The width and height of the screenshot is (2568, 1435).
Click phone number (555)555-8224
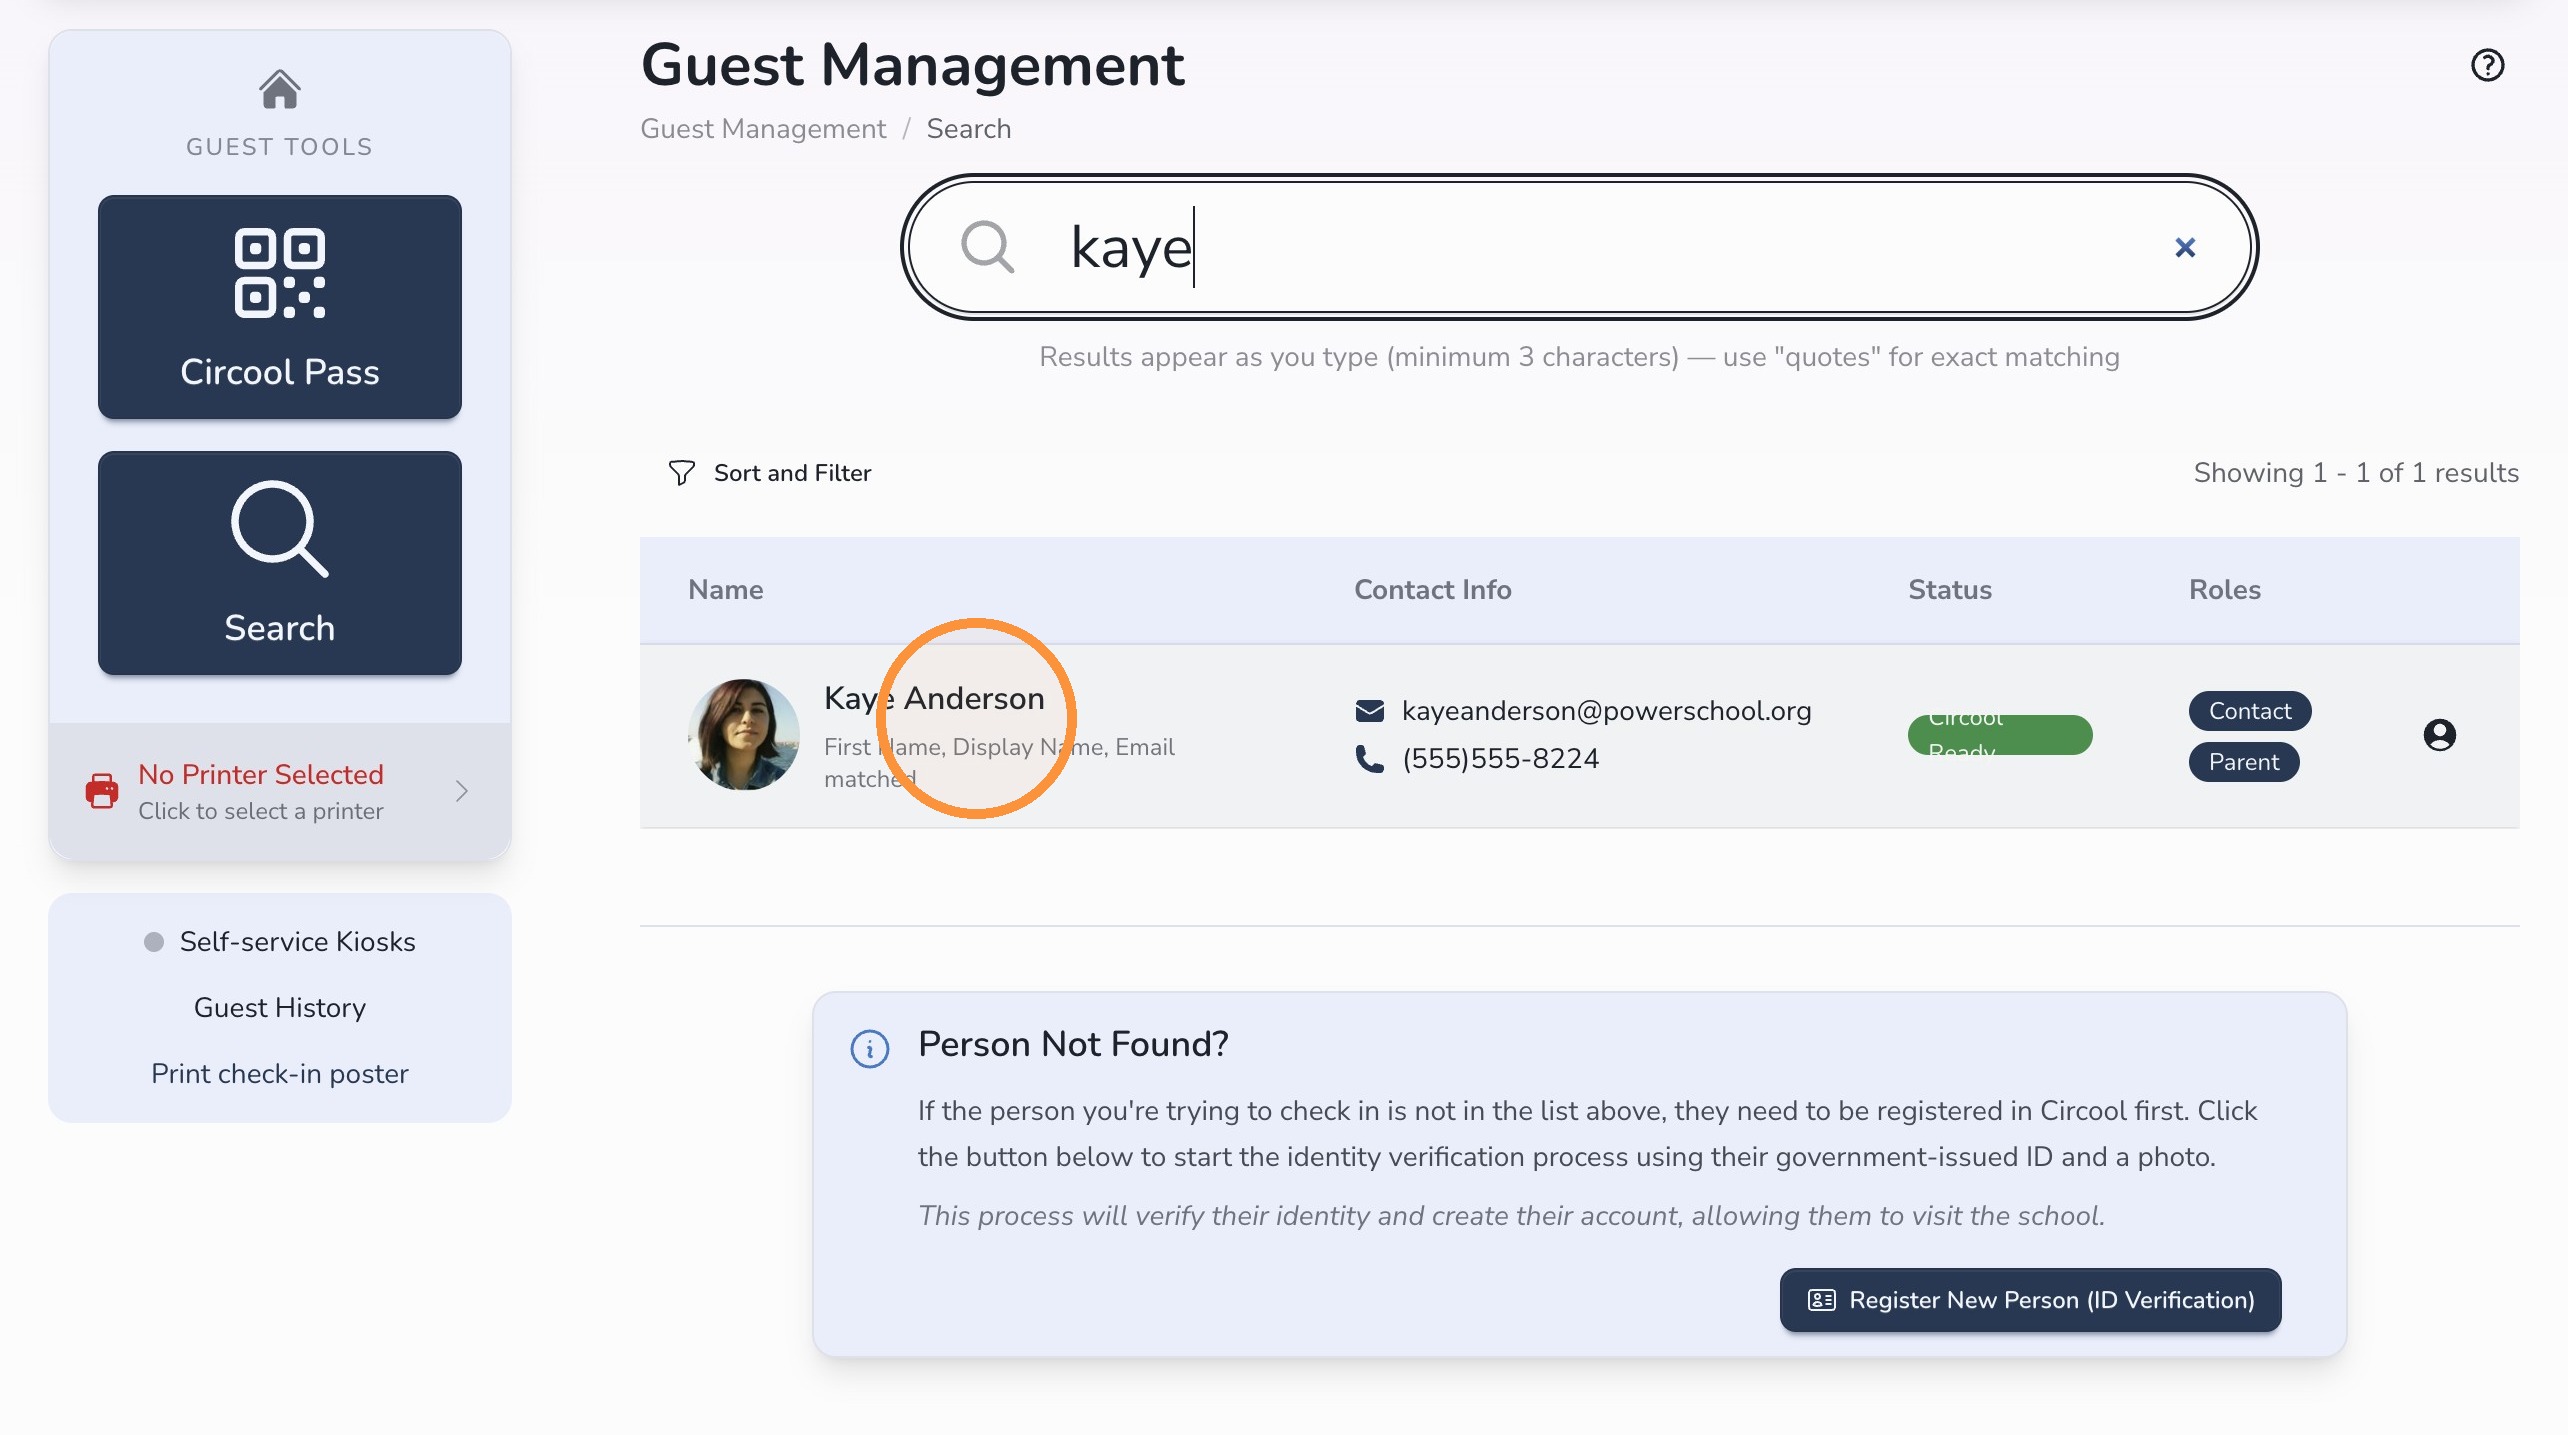1500,759
